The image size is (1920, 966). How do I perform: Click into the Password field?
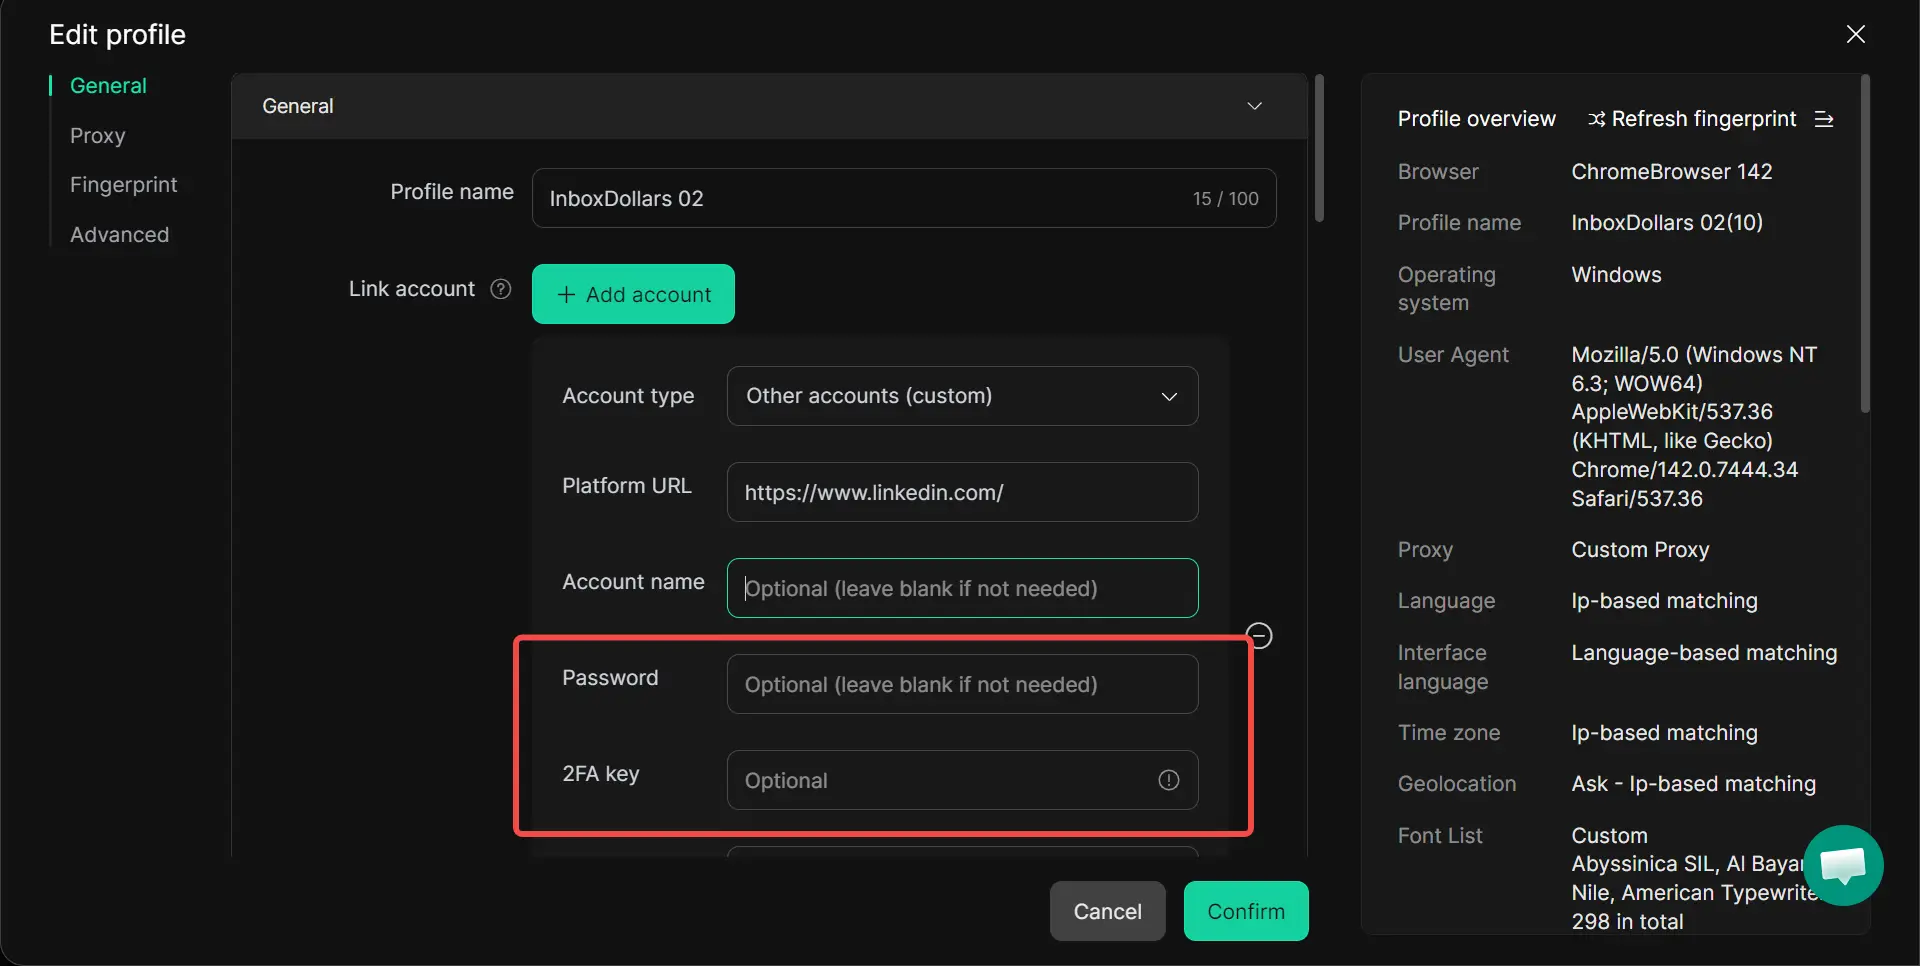tap(961, 684)
